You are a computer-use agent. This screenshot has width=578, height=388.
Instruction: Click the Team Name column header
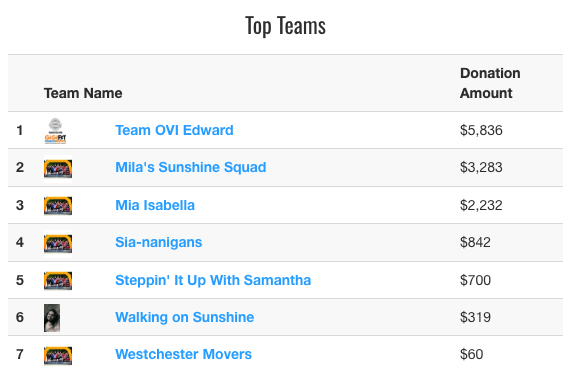click(83, 93)
